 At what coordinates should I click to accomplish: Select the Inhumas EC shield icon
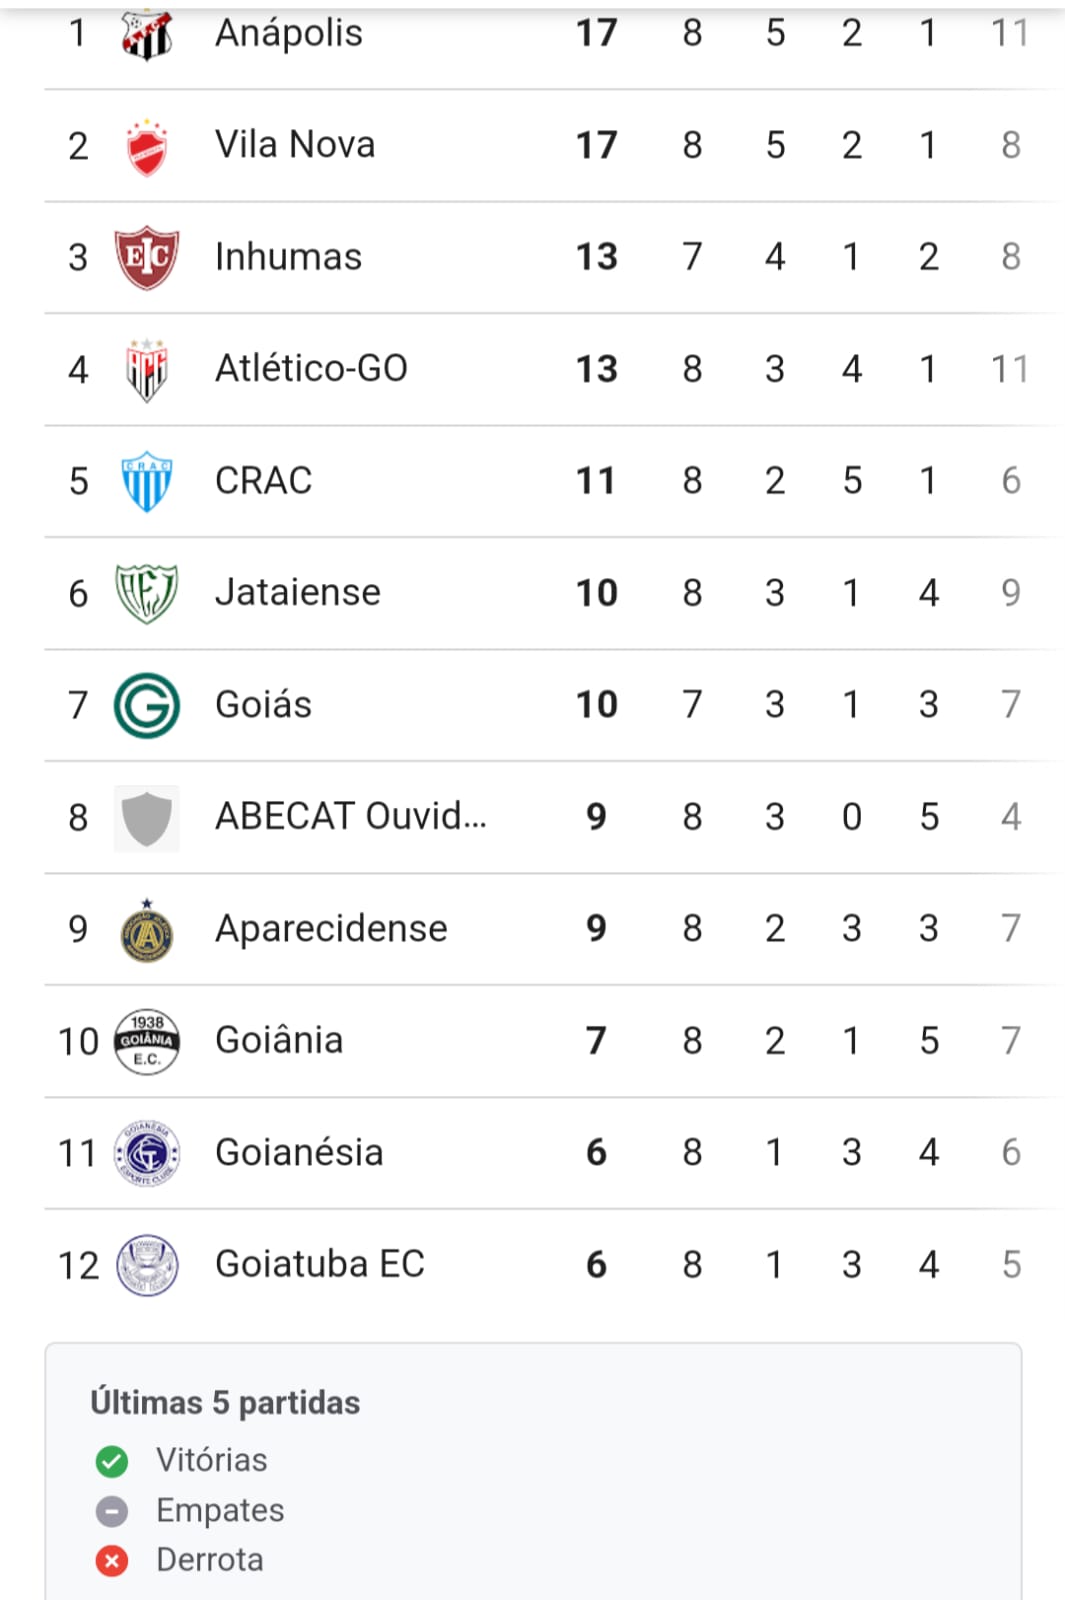pos(147,257)
